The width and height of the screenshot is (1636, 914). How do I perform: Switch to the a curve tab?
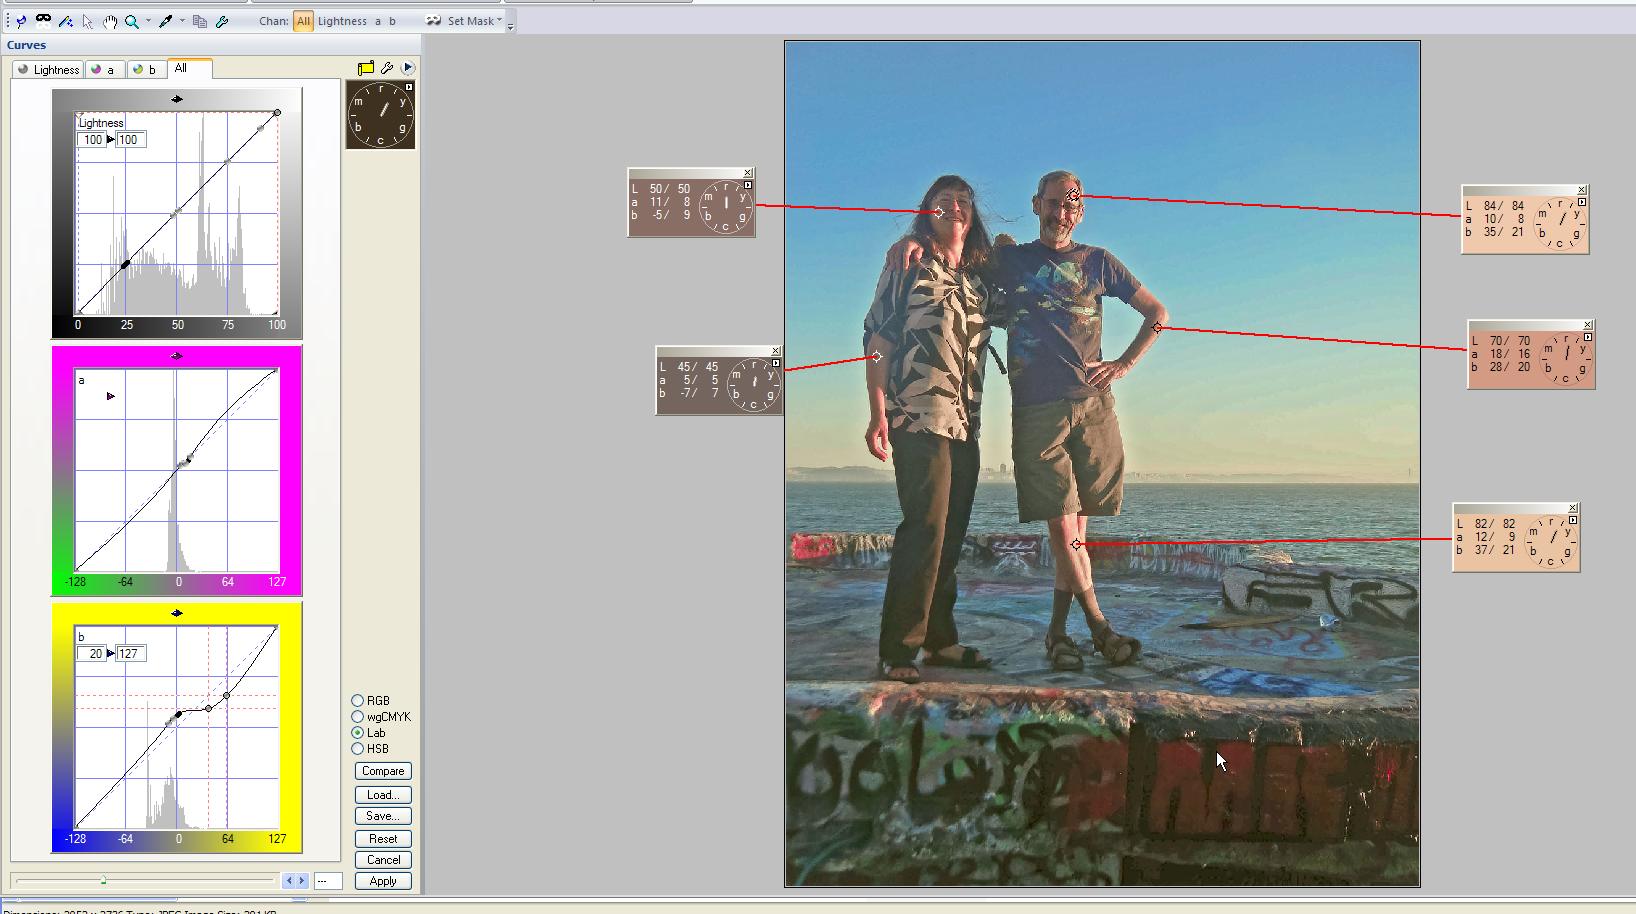(104, 69)
